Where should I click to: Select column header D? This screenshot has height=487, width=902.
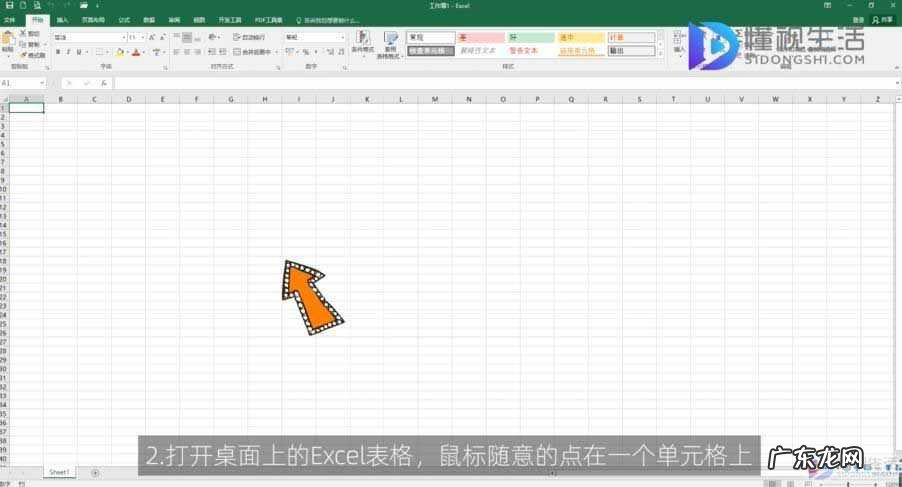click(128, 99)
